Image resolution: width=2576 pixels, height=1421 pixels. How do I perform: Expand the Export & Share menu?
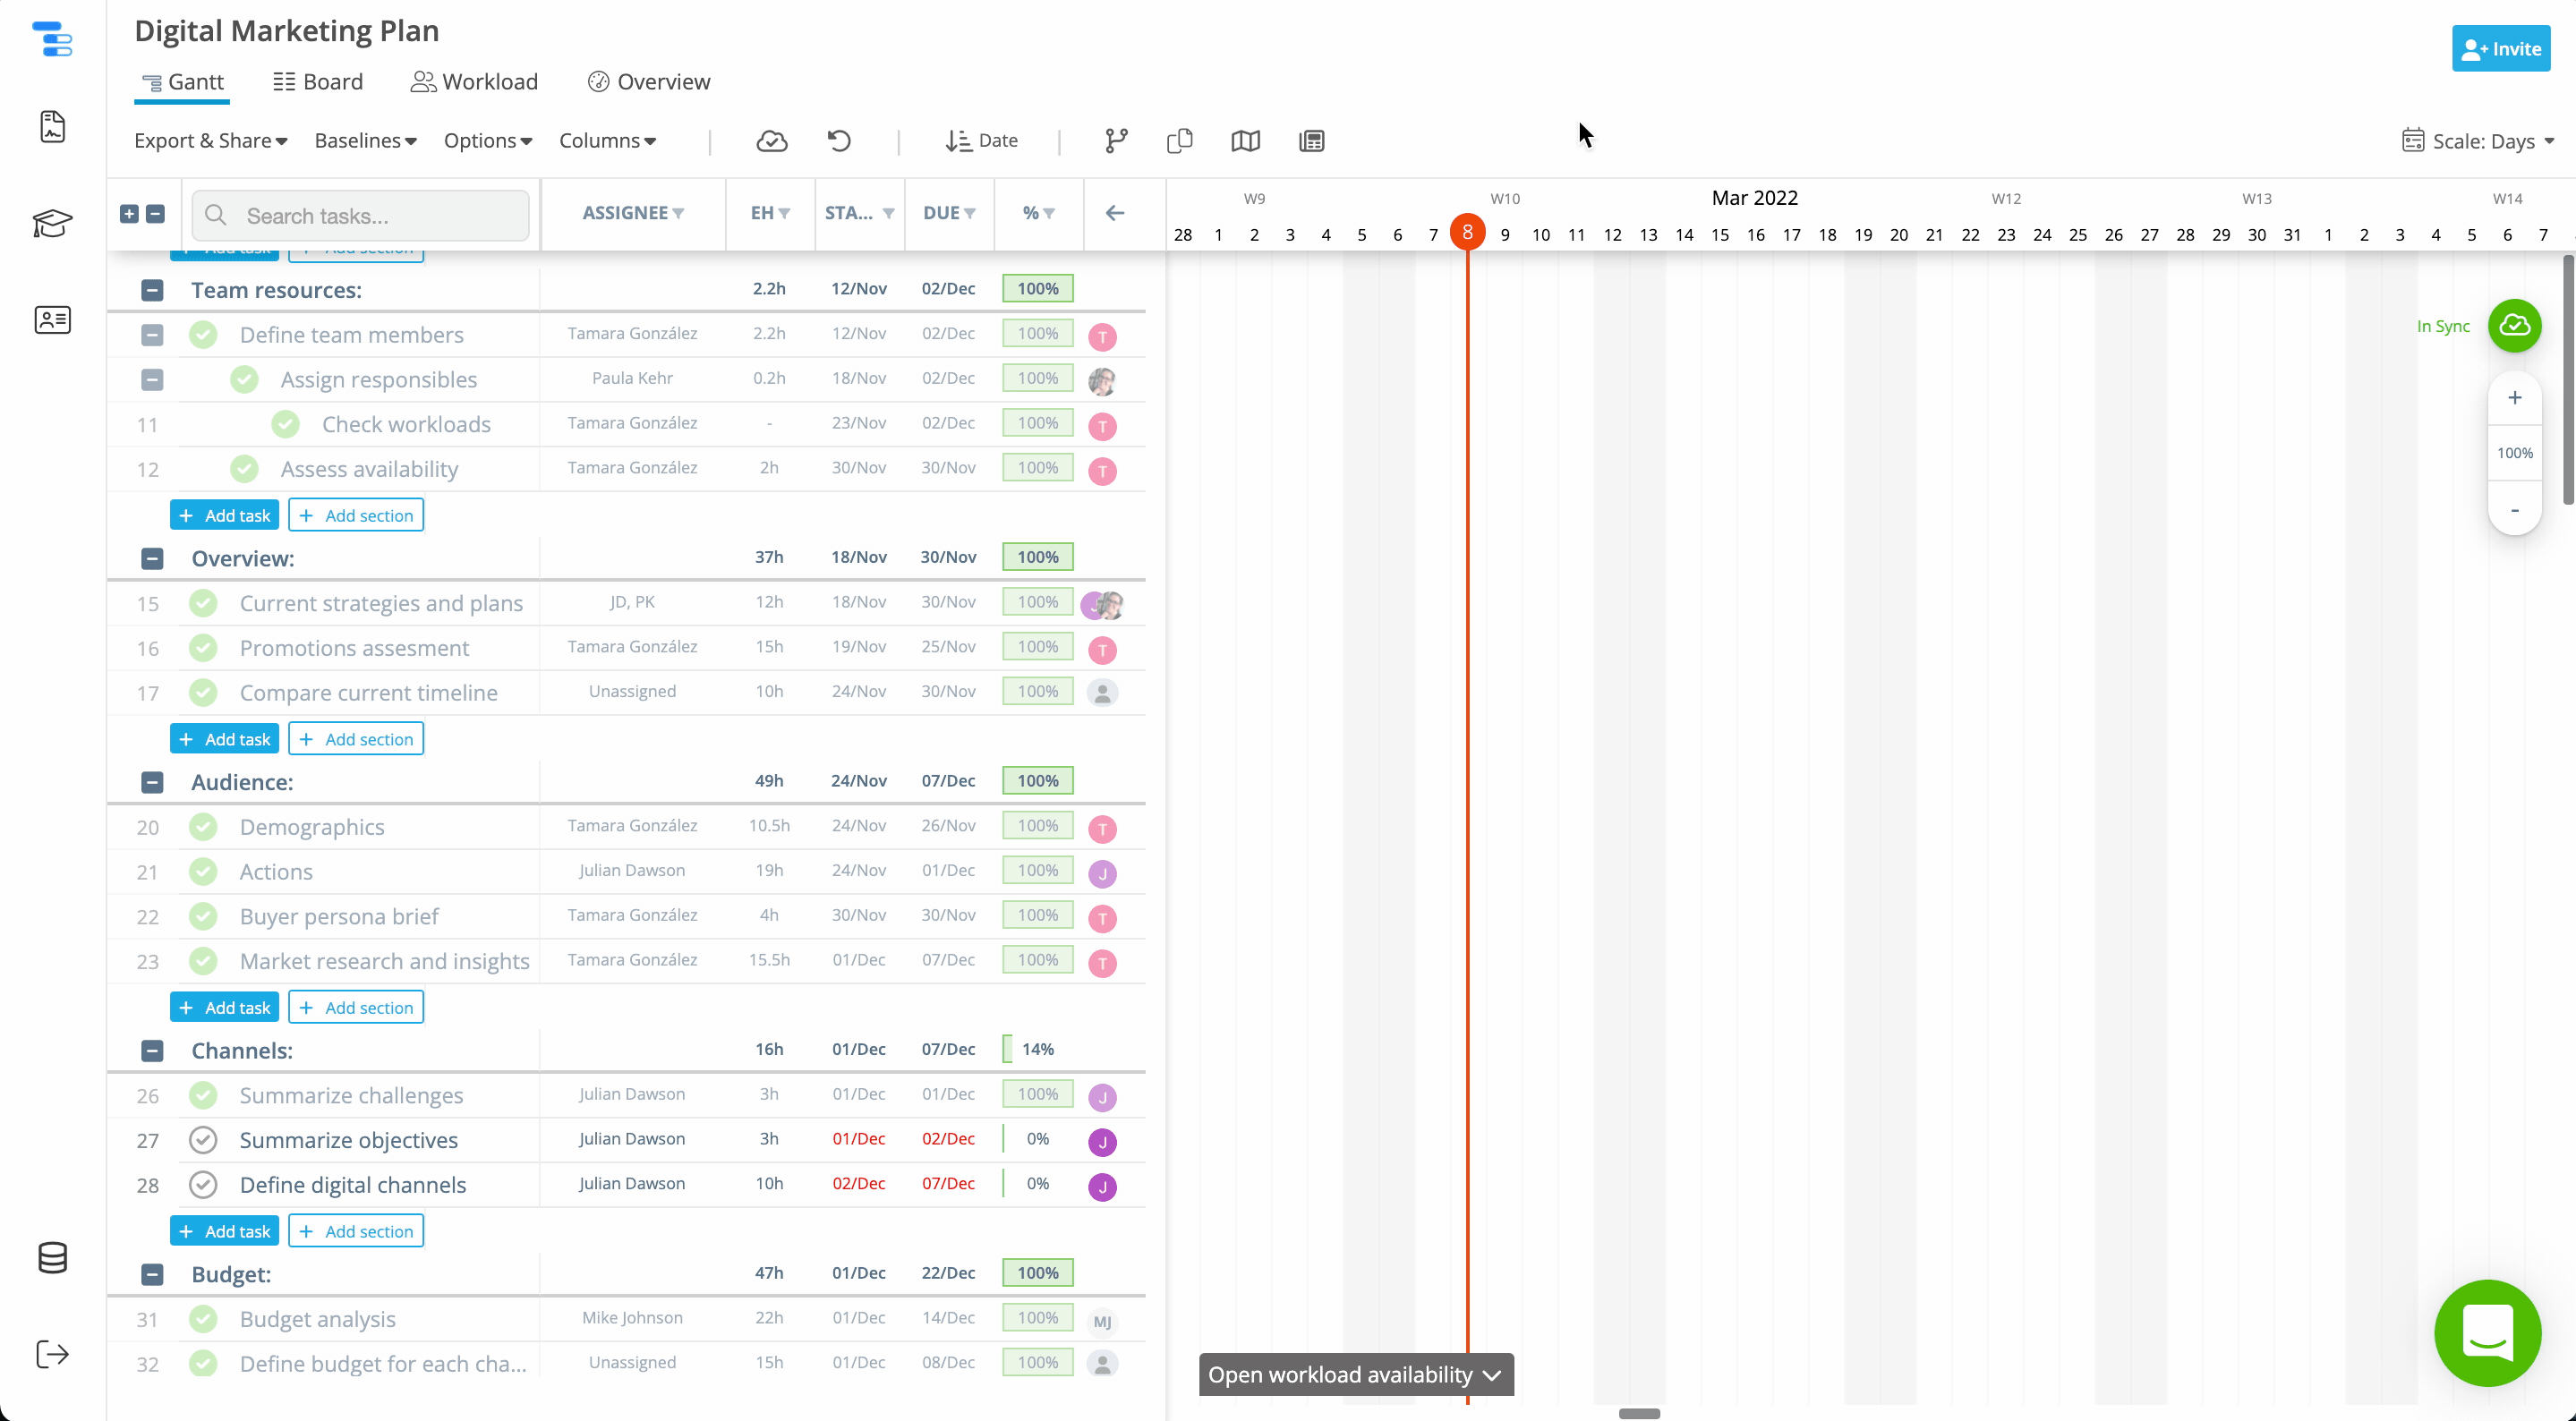tap(210, 141)
